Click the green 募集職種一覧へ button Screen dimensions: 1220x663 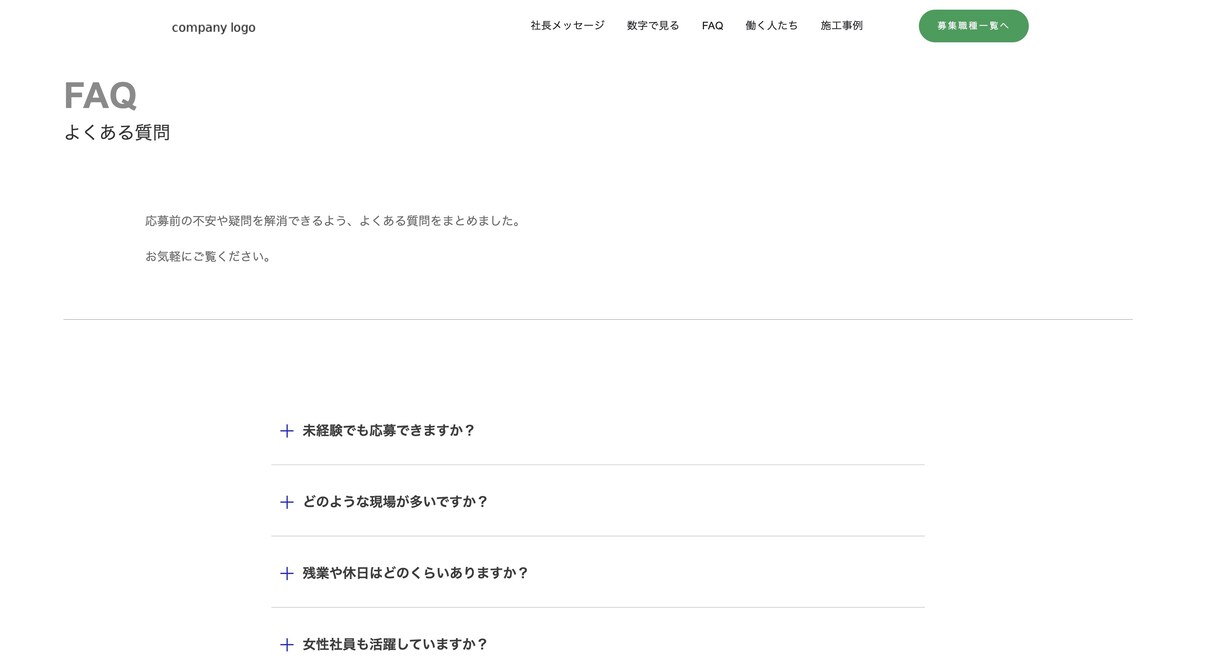point(973,26)
